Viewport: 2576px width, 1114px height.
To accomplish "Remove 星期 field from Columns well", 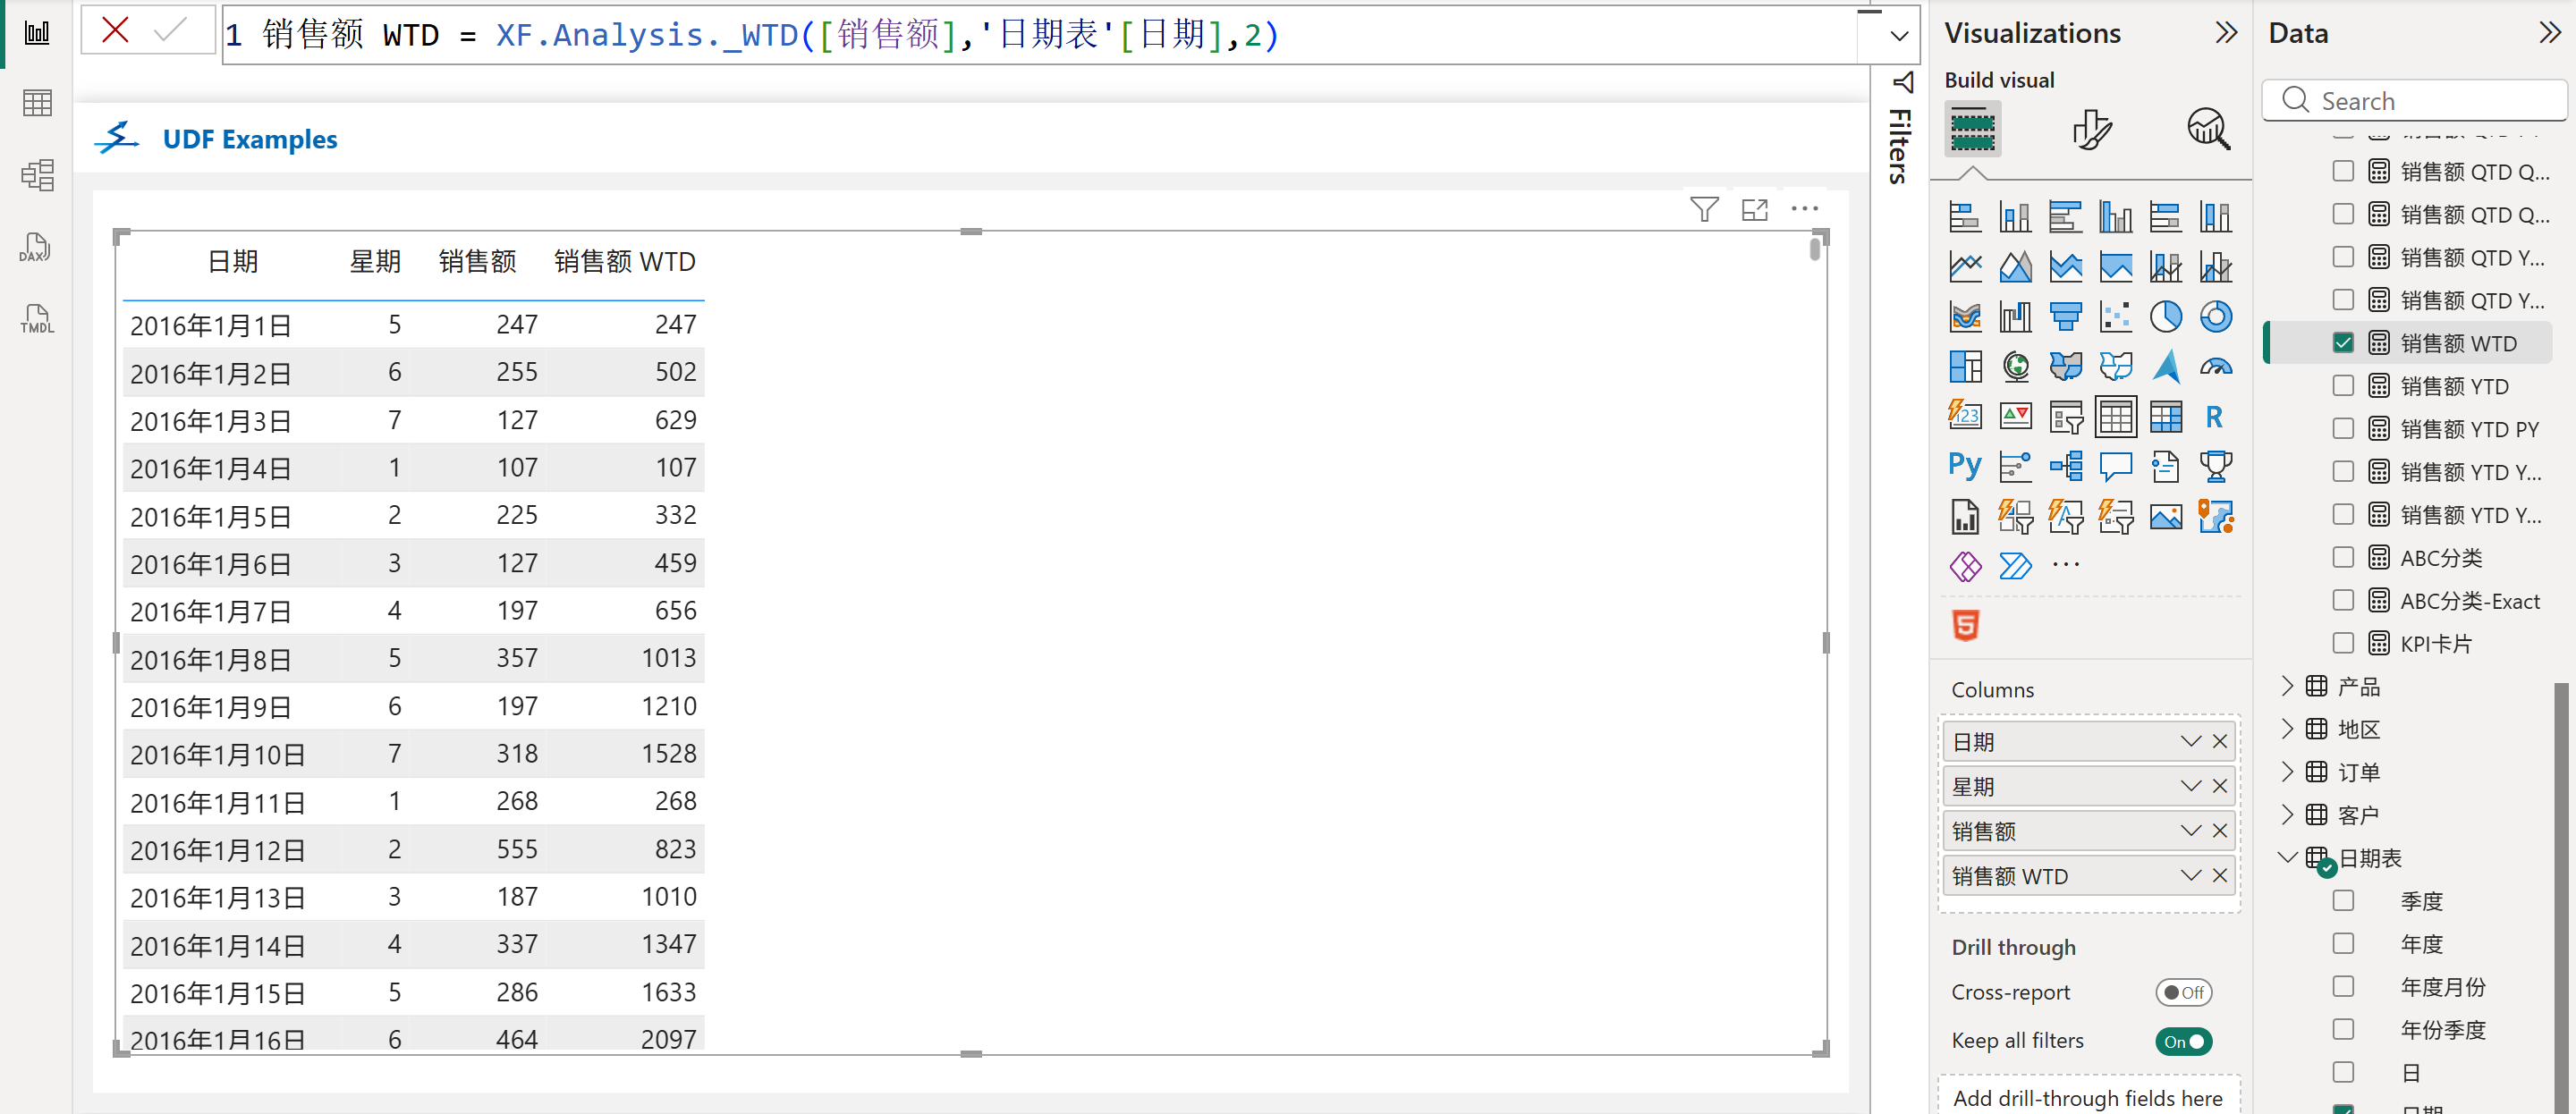I will [x=2220, y=786].
